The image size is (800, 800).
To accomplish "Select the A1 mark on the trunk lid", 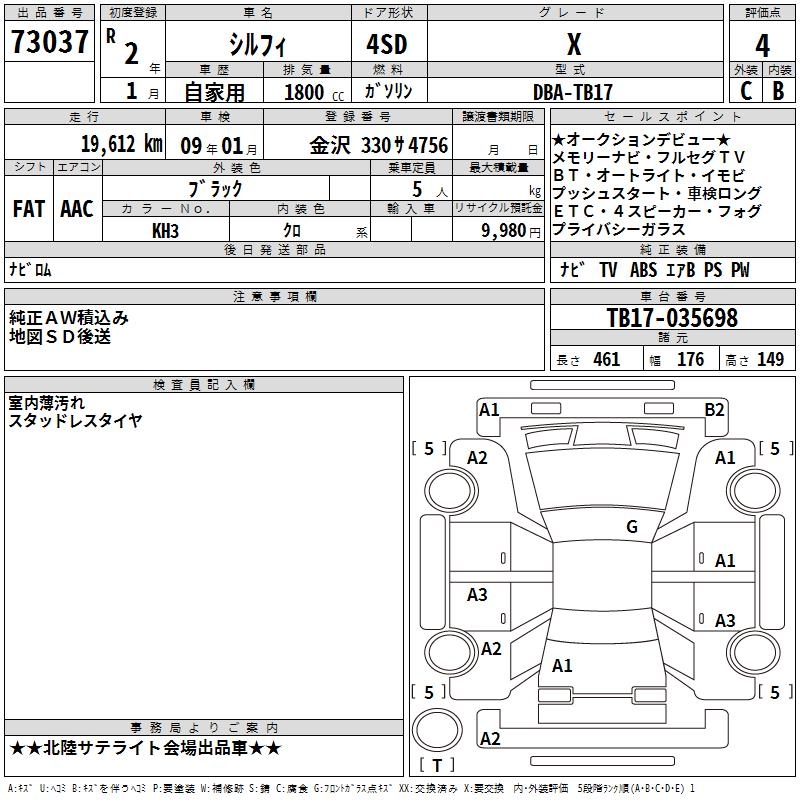I will [562, 665].
